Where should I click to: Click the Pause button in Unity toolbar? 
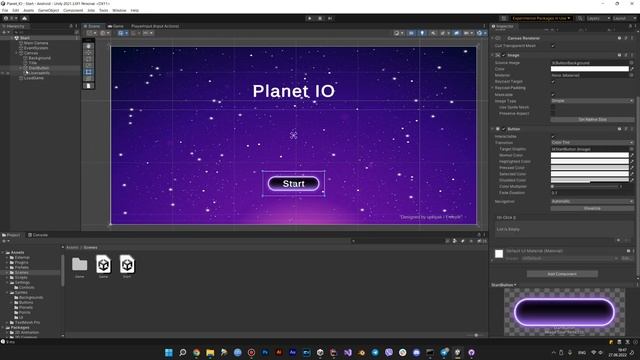(x=320, y=18)
